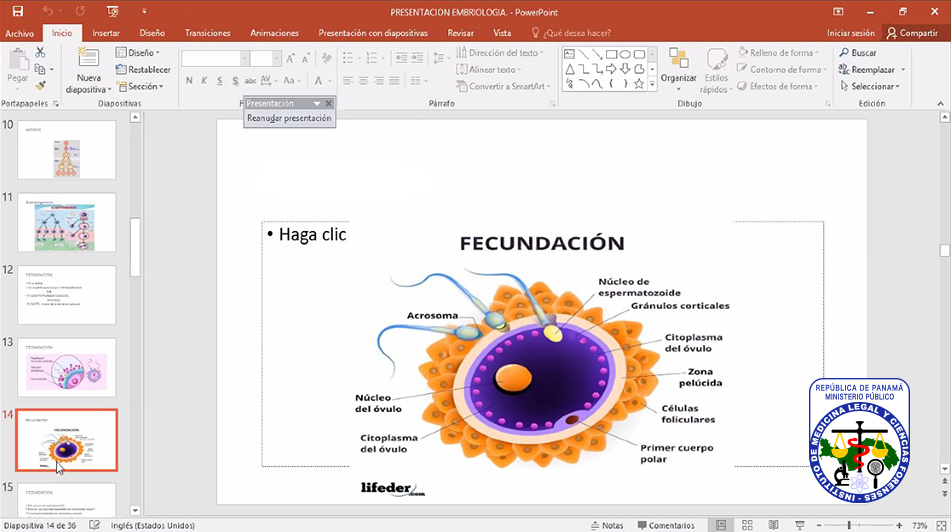Justify the paragraph text
The width and height of the screenshot is (951, 532).
click(394, 80)
